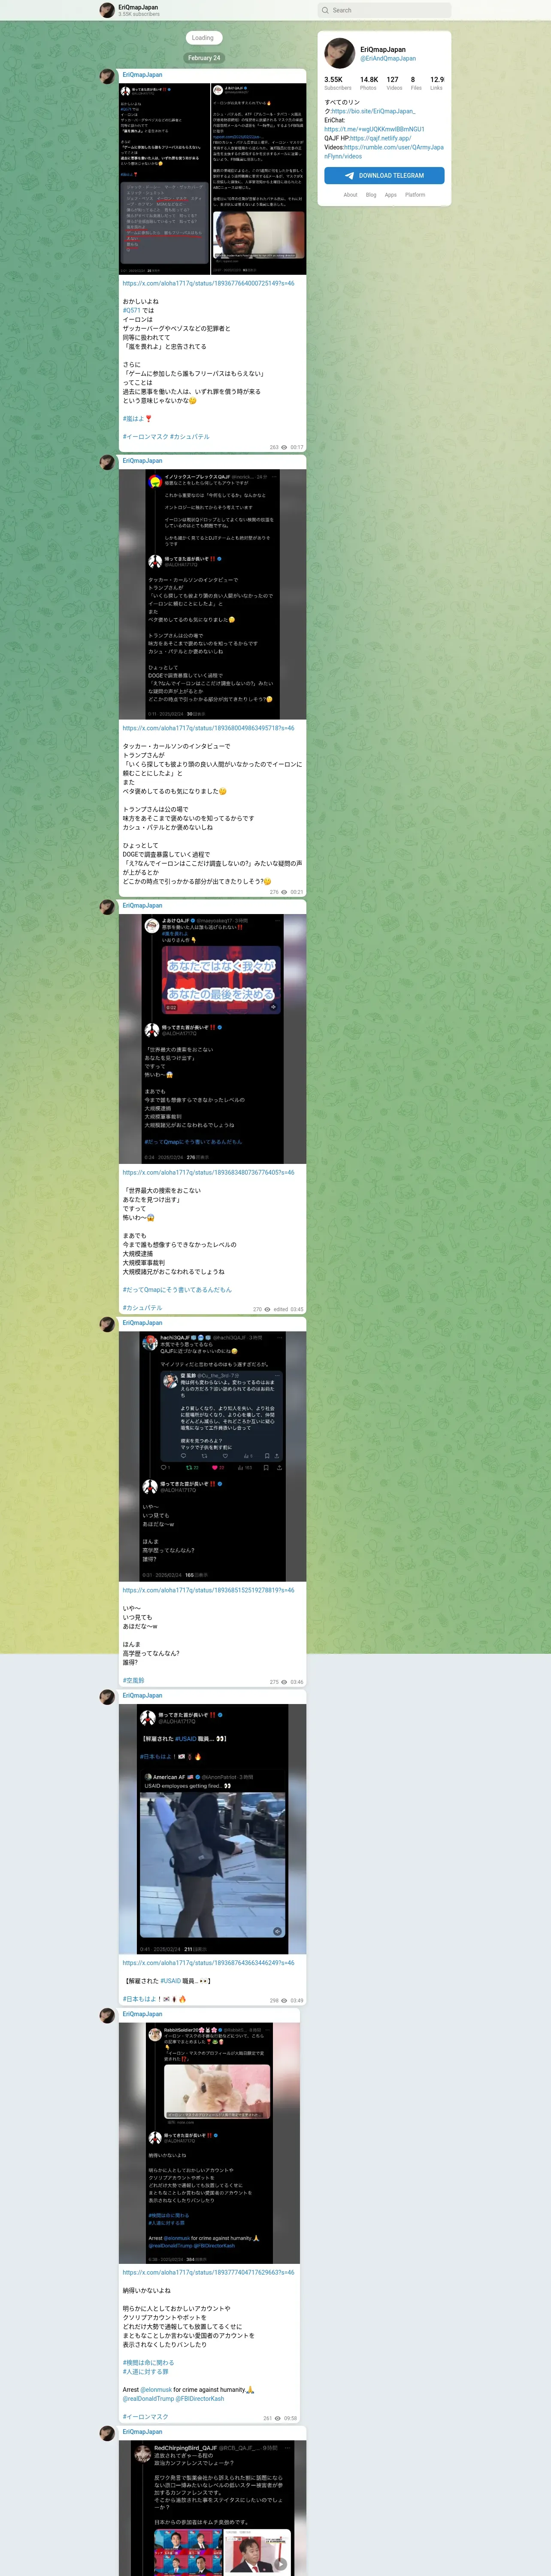Click the avatar beside the RedChirpingBird post
The height and width of the screenshot is (2576, 551).
click(107, 2433)
